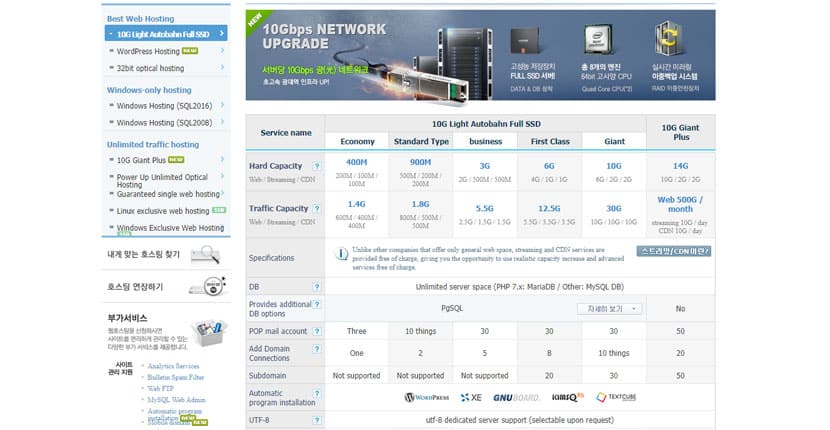Click the 10Gbps NETWORK UPGRADE banner
The height and width of the screenshot is (430, 830).
point(480,55)
